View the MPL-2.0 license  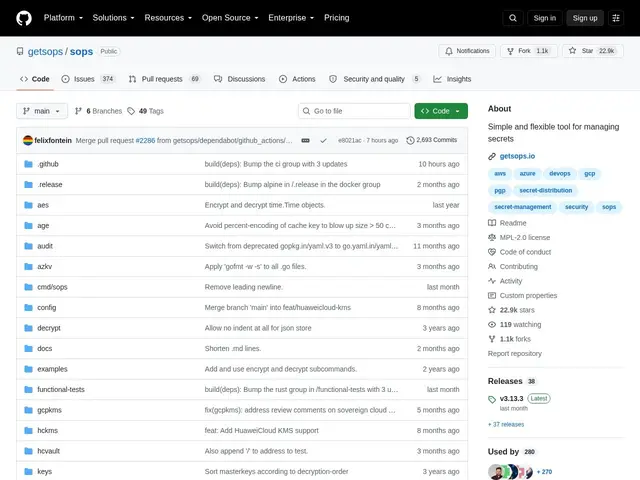519,238
